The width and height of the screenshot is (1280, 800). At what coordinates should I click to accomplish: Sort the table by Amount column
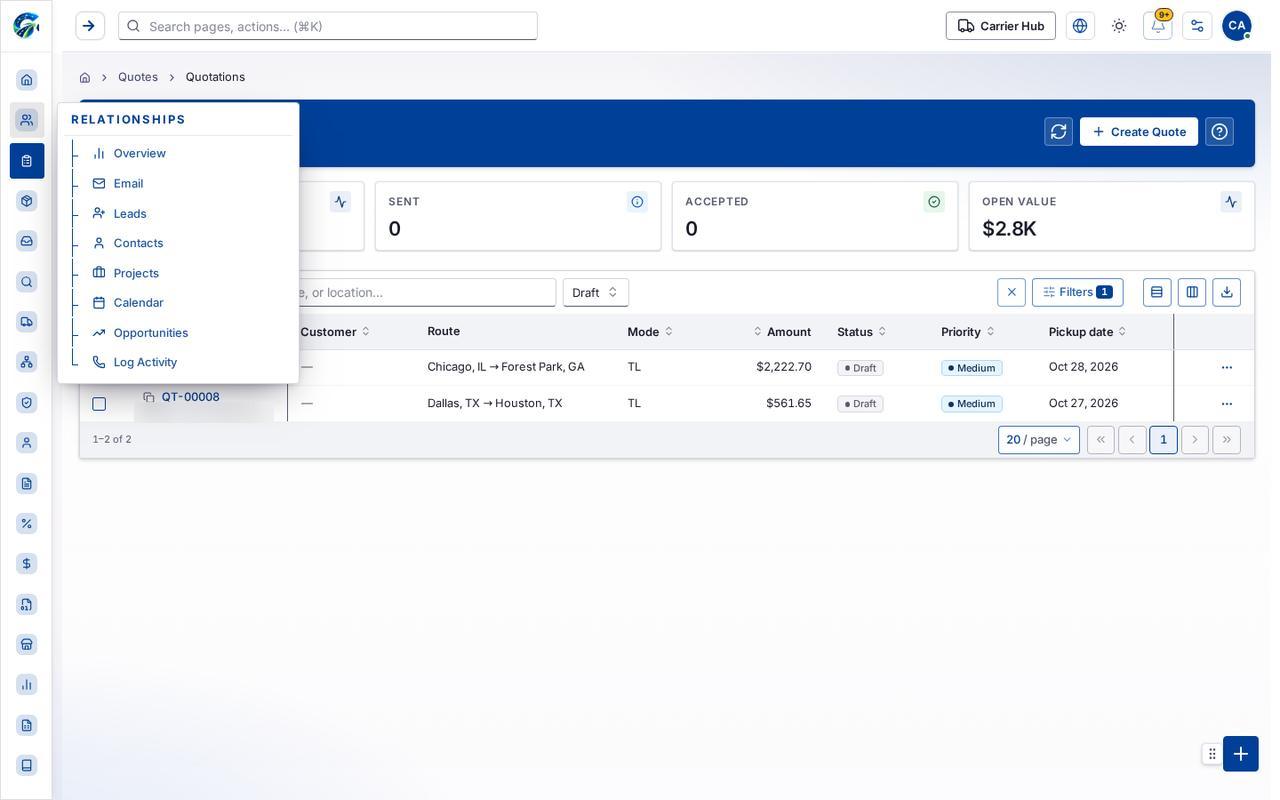tap(782, 332)
